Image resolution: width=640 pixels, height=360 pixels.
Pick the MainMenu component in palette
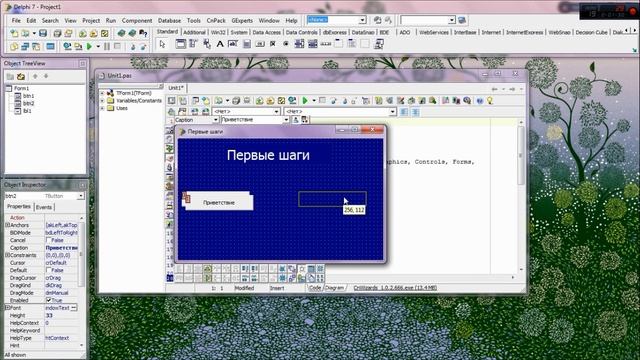pos(193,44)
